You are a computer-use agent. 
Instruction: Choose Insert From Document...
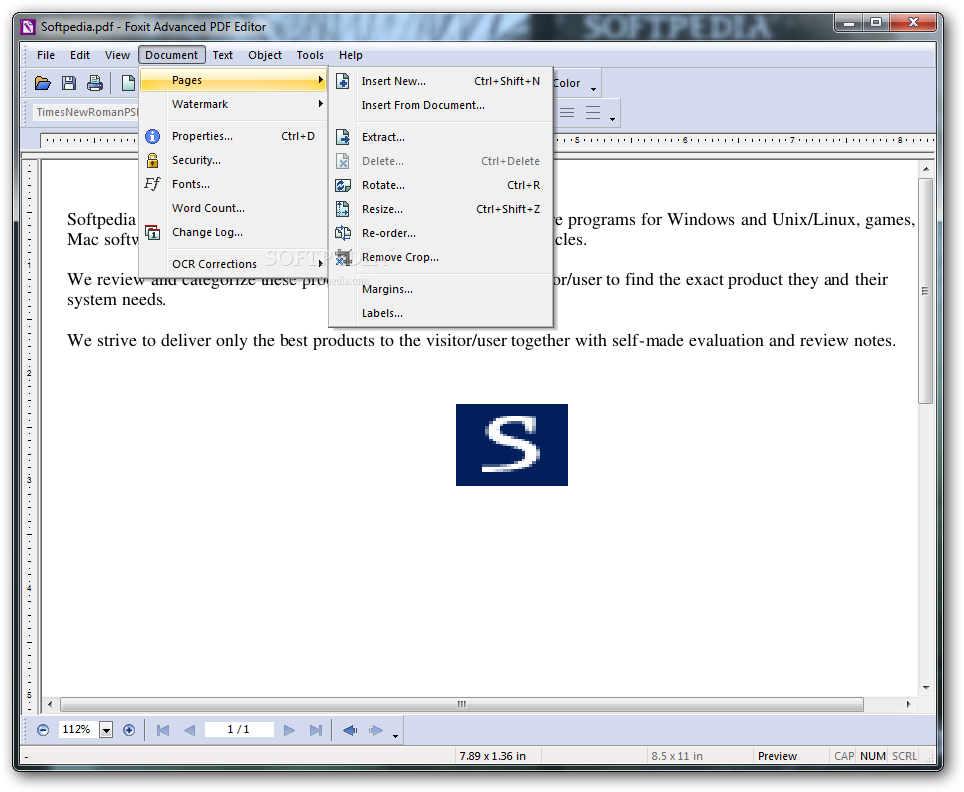441,105
